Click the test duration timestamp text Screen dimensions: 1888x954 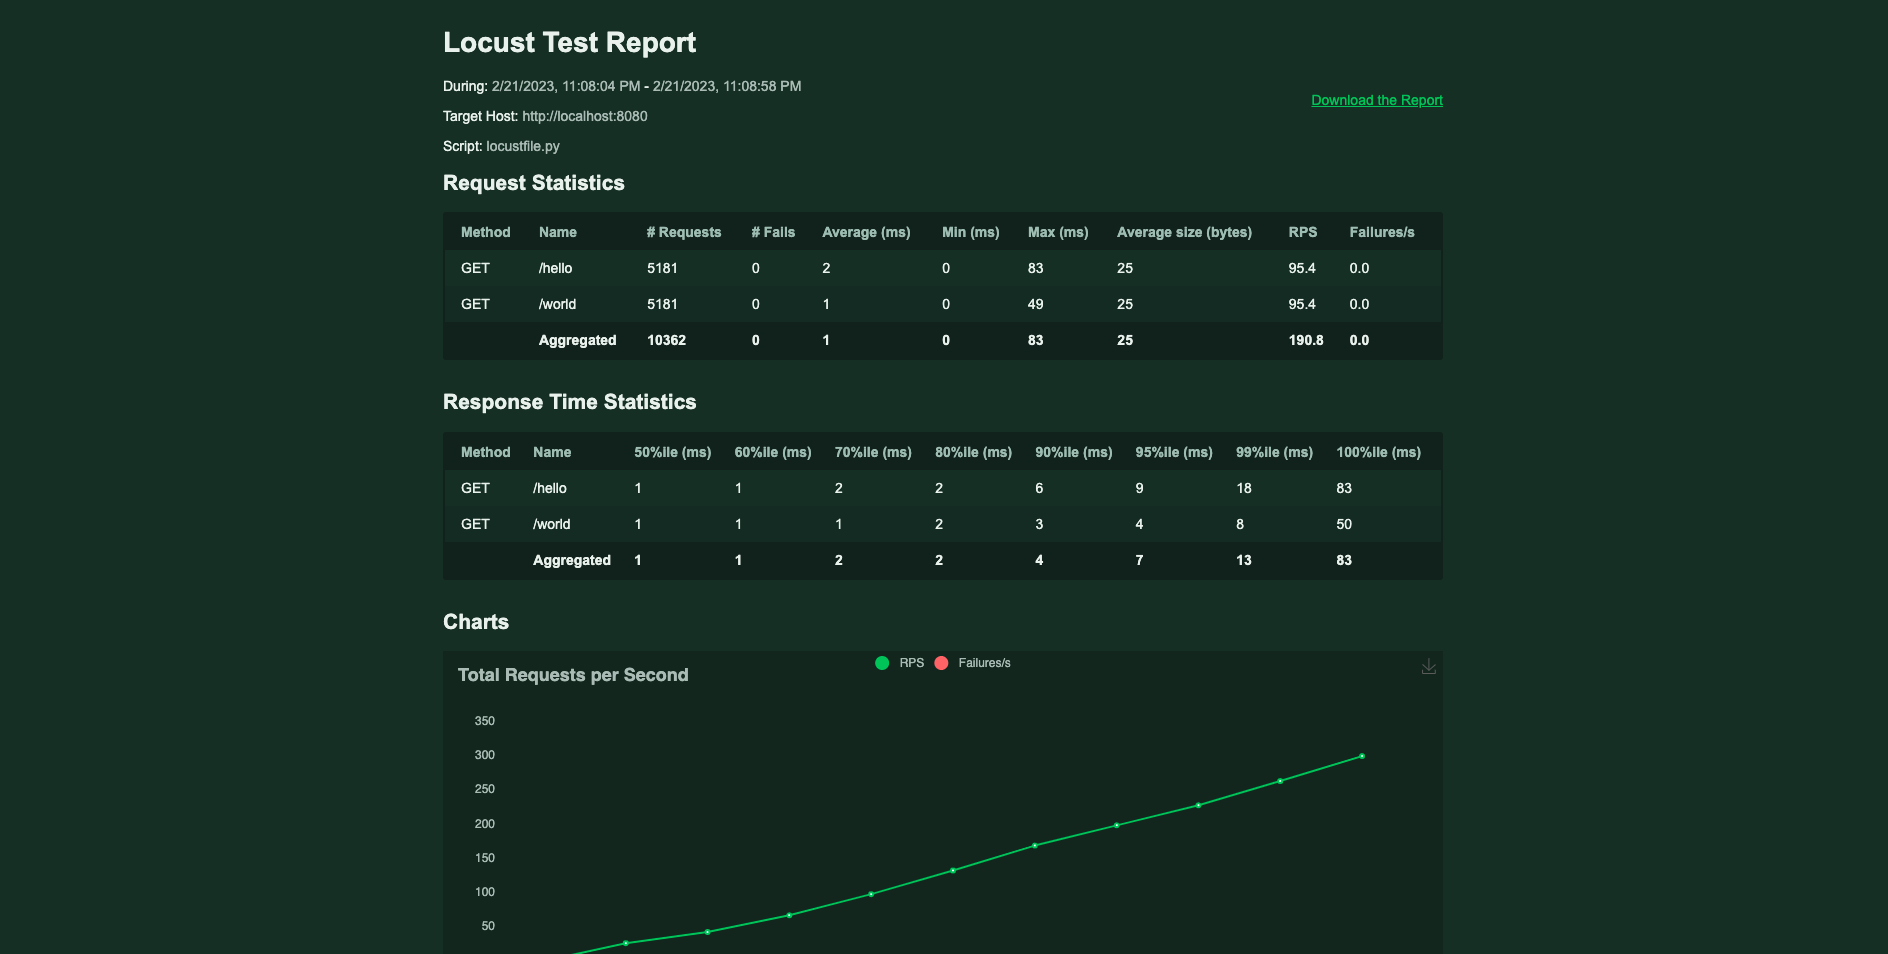click(646, 86)
